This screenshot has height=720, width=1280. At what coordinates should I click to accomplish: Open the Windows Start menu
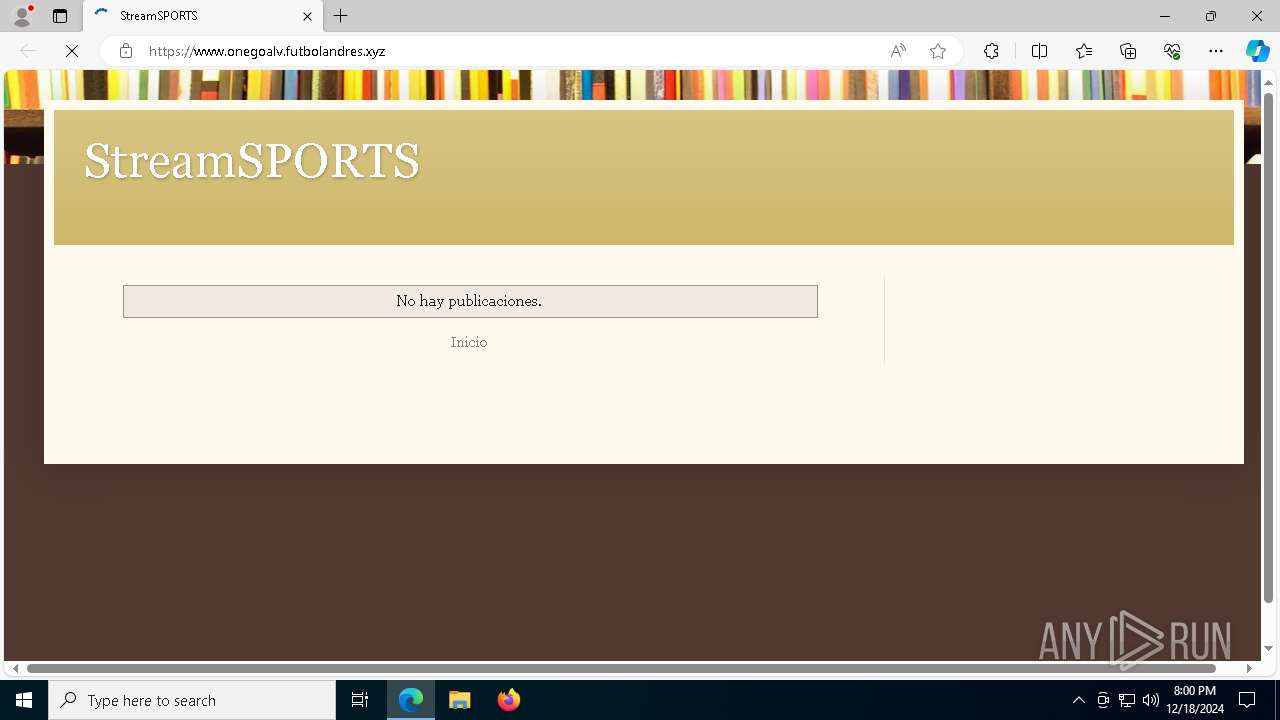24,700
